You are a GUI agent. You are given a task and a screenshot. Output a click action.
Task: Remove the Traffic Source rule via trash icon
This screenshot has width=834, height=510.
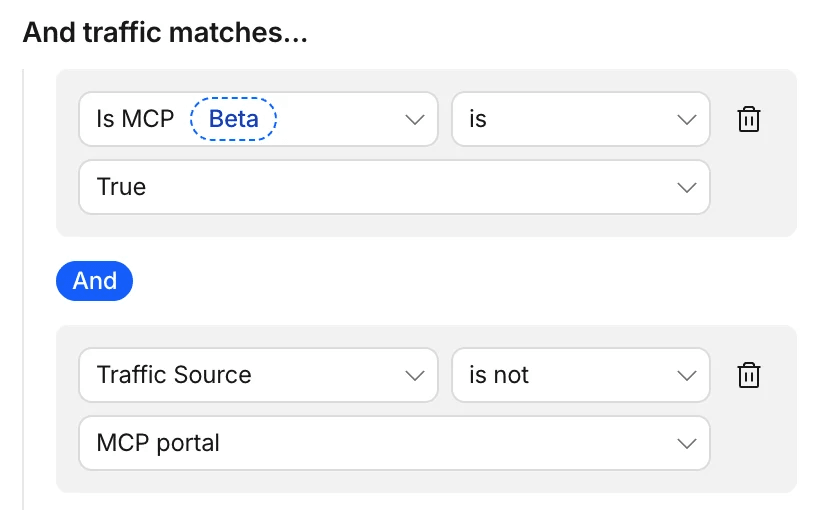click(748, 375)
